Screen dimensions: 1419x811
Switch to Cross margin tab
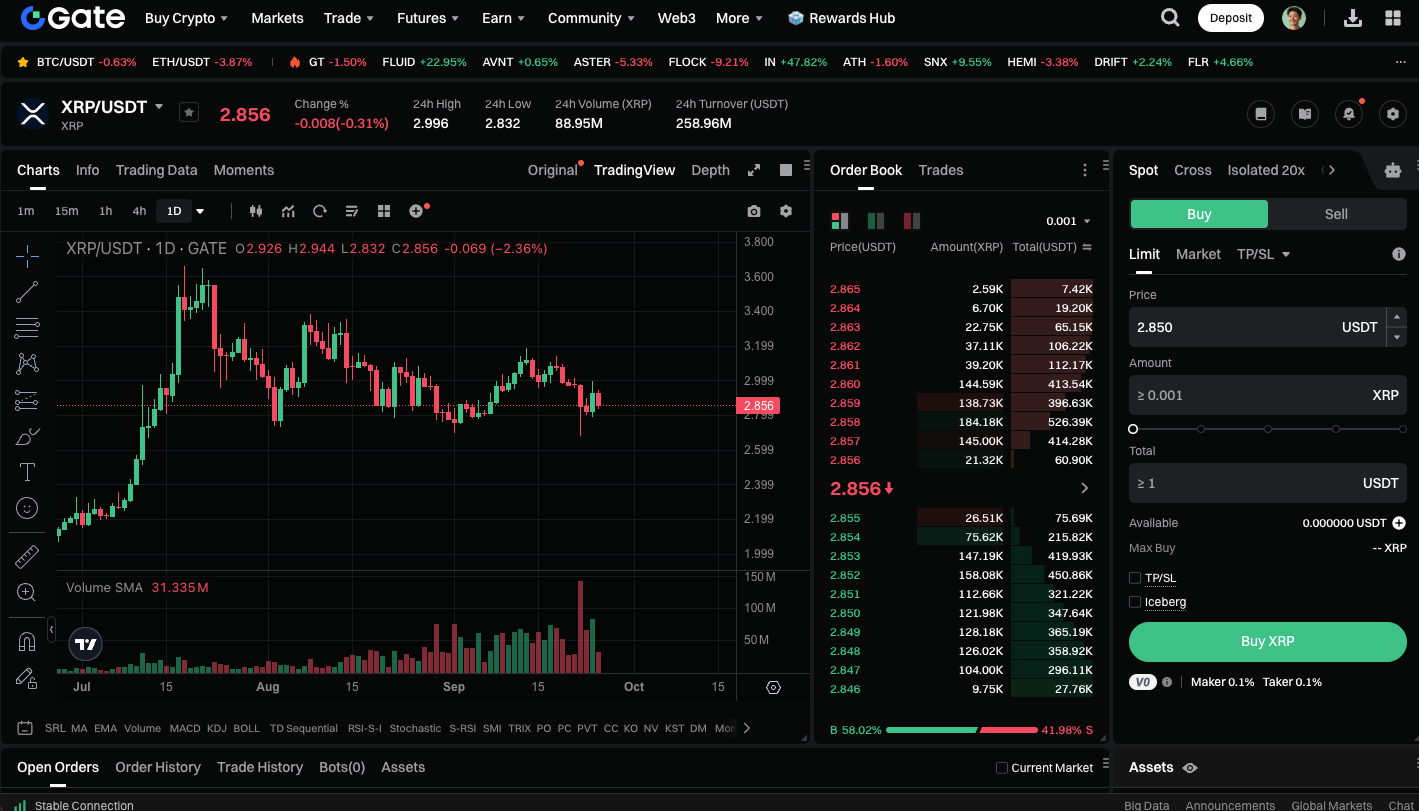1192,170
